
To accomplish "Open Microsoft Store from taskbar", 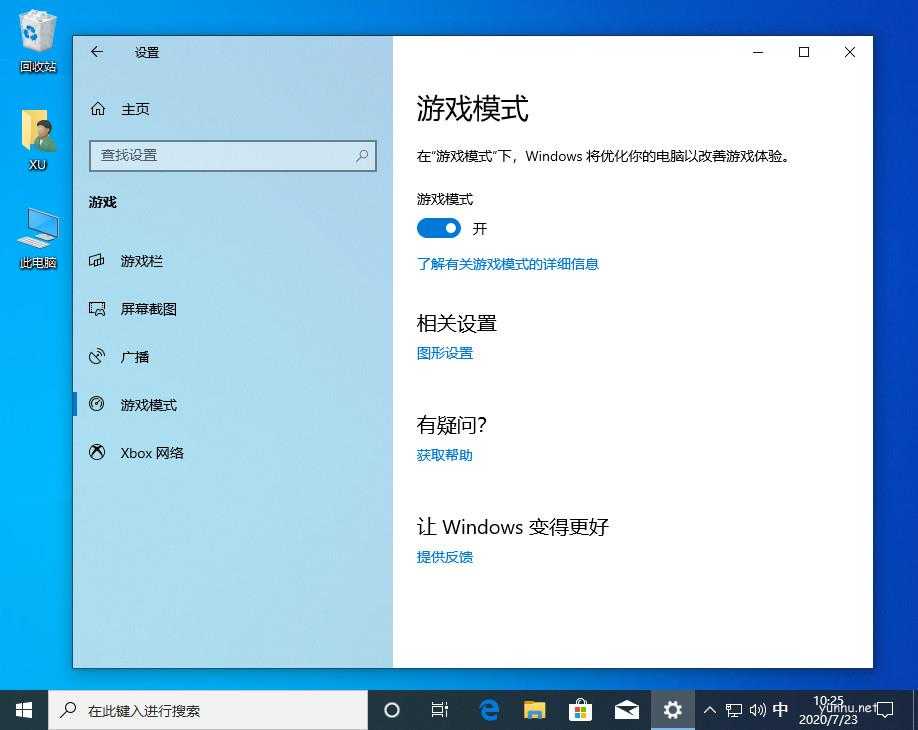I will (x=580, y=709).
